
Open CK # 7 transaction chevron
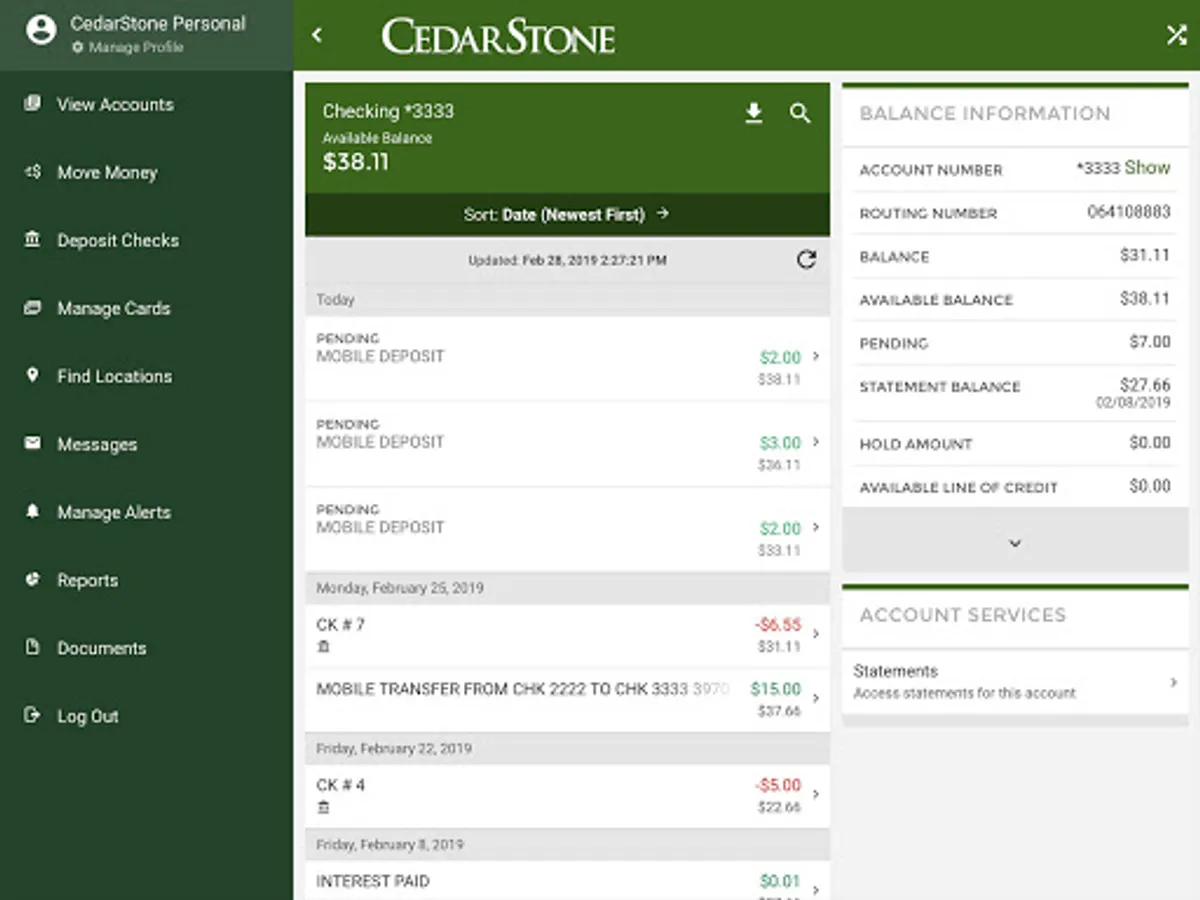(816, 634)
